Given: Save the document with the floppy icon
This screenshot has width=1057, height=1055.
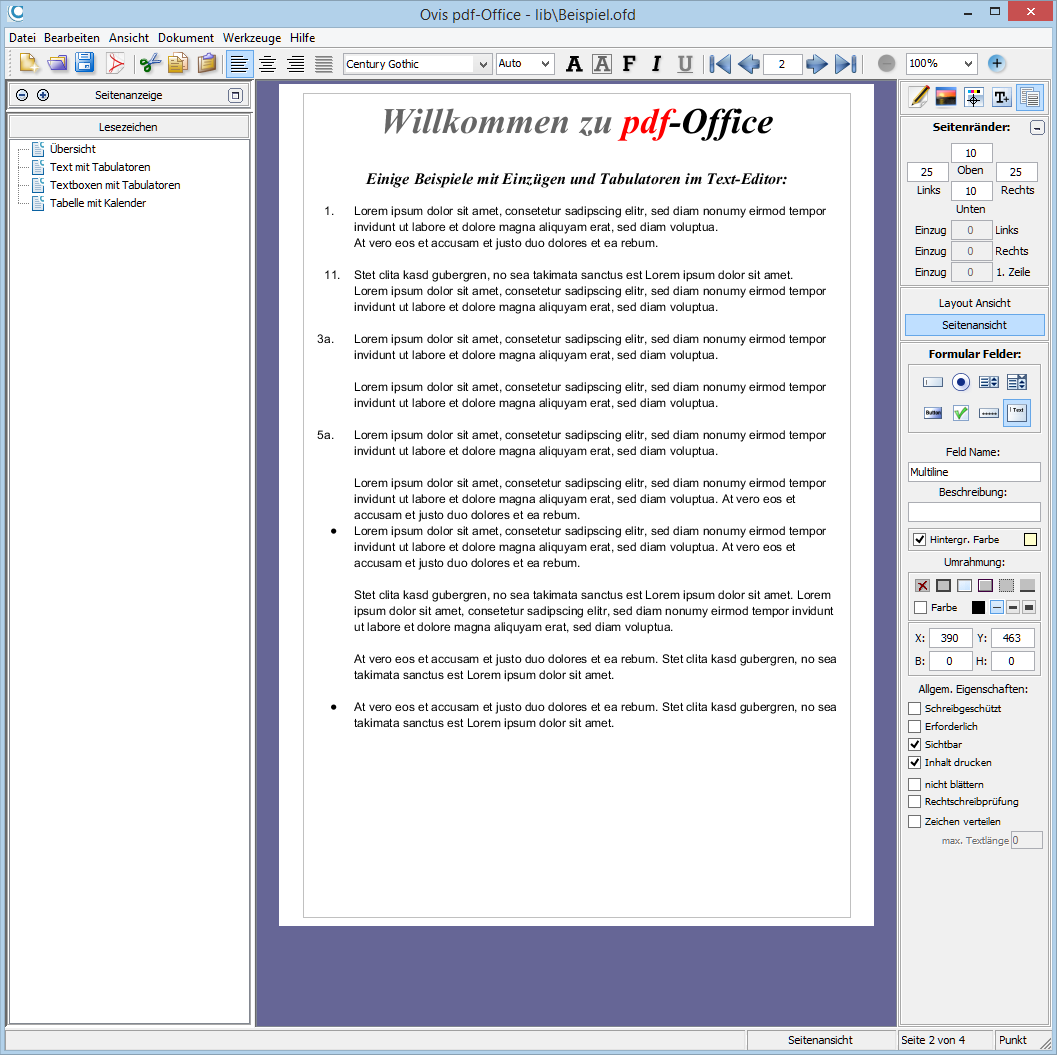Looking at the screenshot, I should tap(85, 63).
